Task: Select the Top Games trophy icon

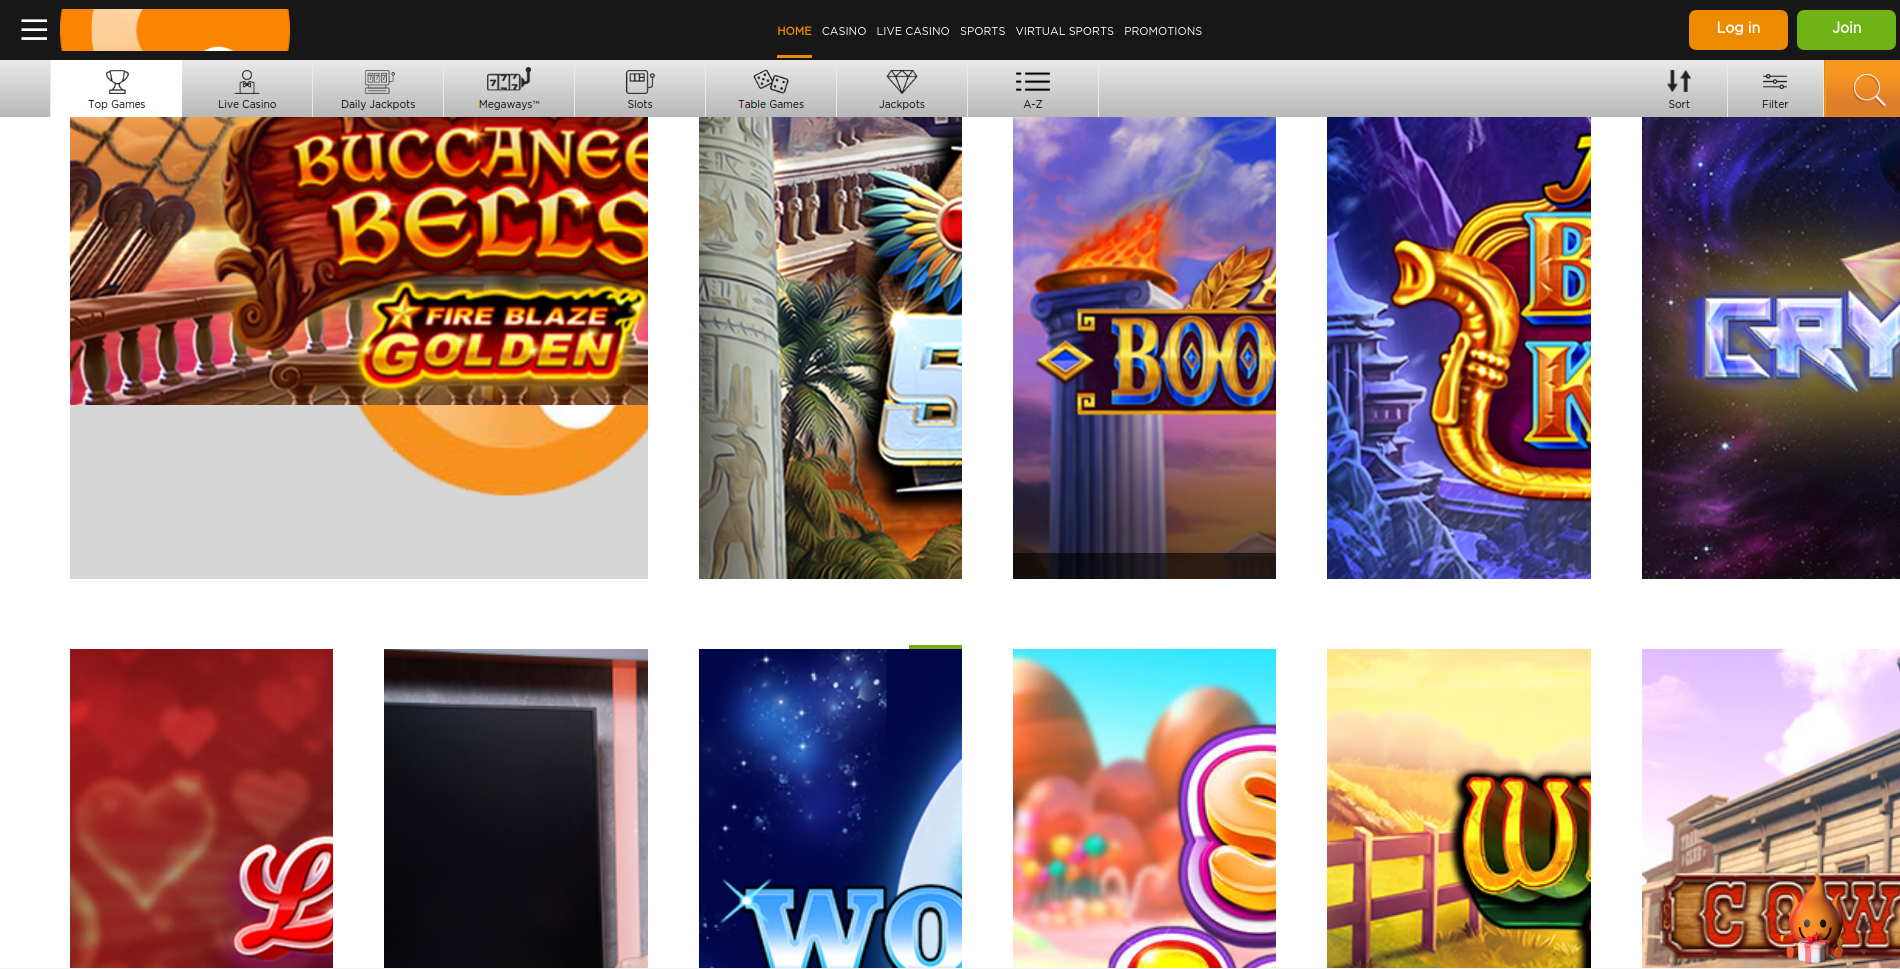Action: [117, 82]
